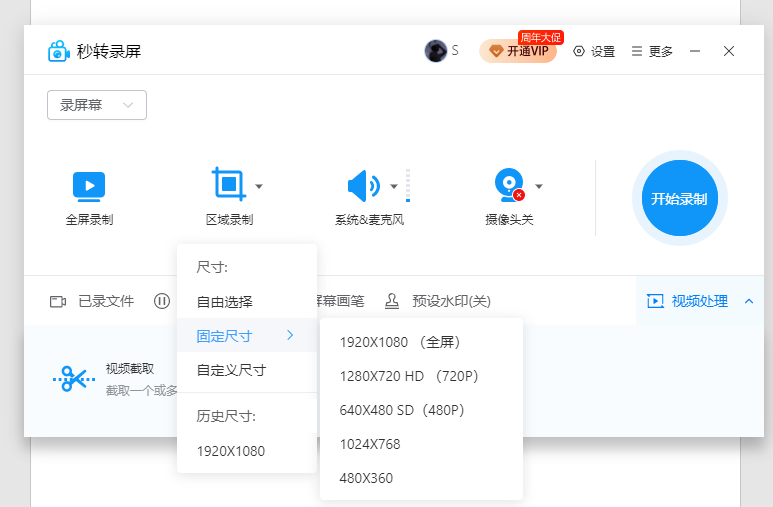Open the 屏幕画笔 screen pen tool

pos(341,301)
